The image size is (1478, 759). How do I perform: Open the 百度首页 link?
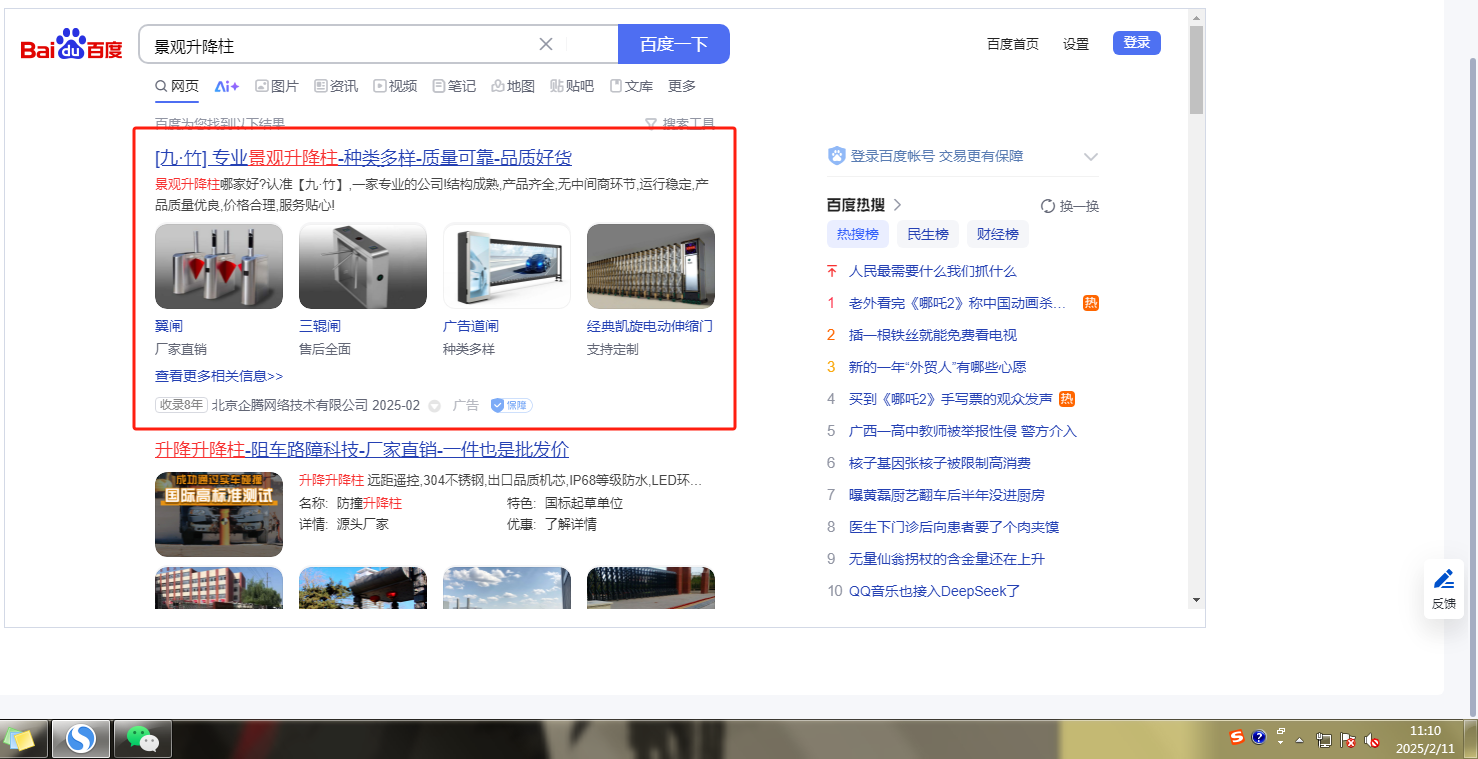(1013, 44)
